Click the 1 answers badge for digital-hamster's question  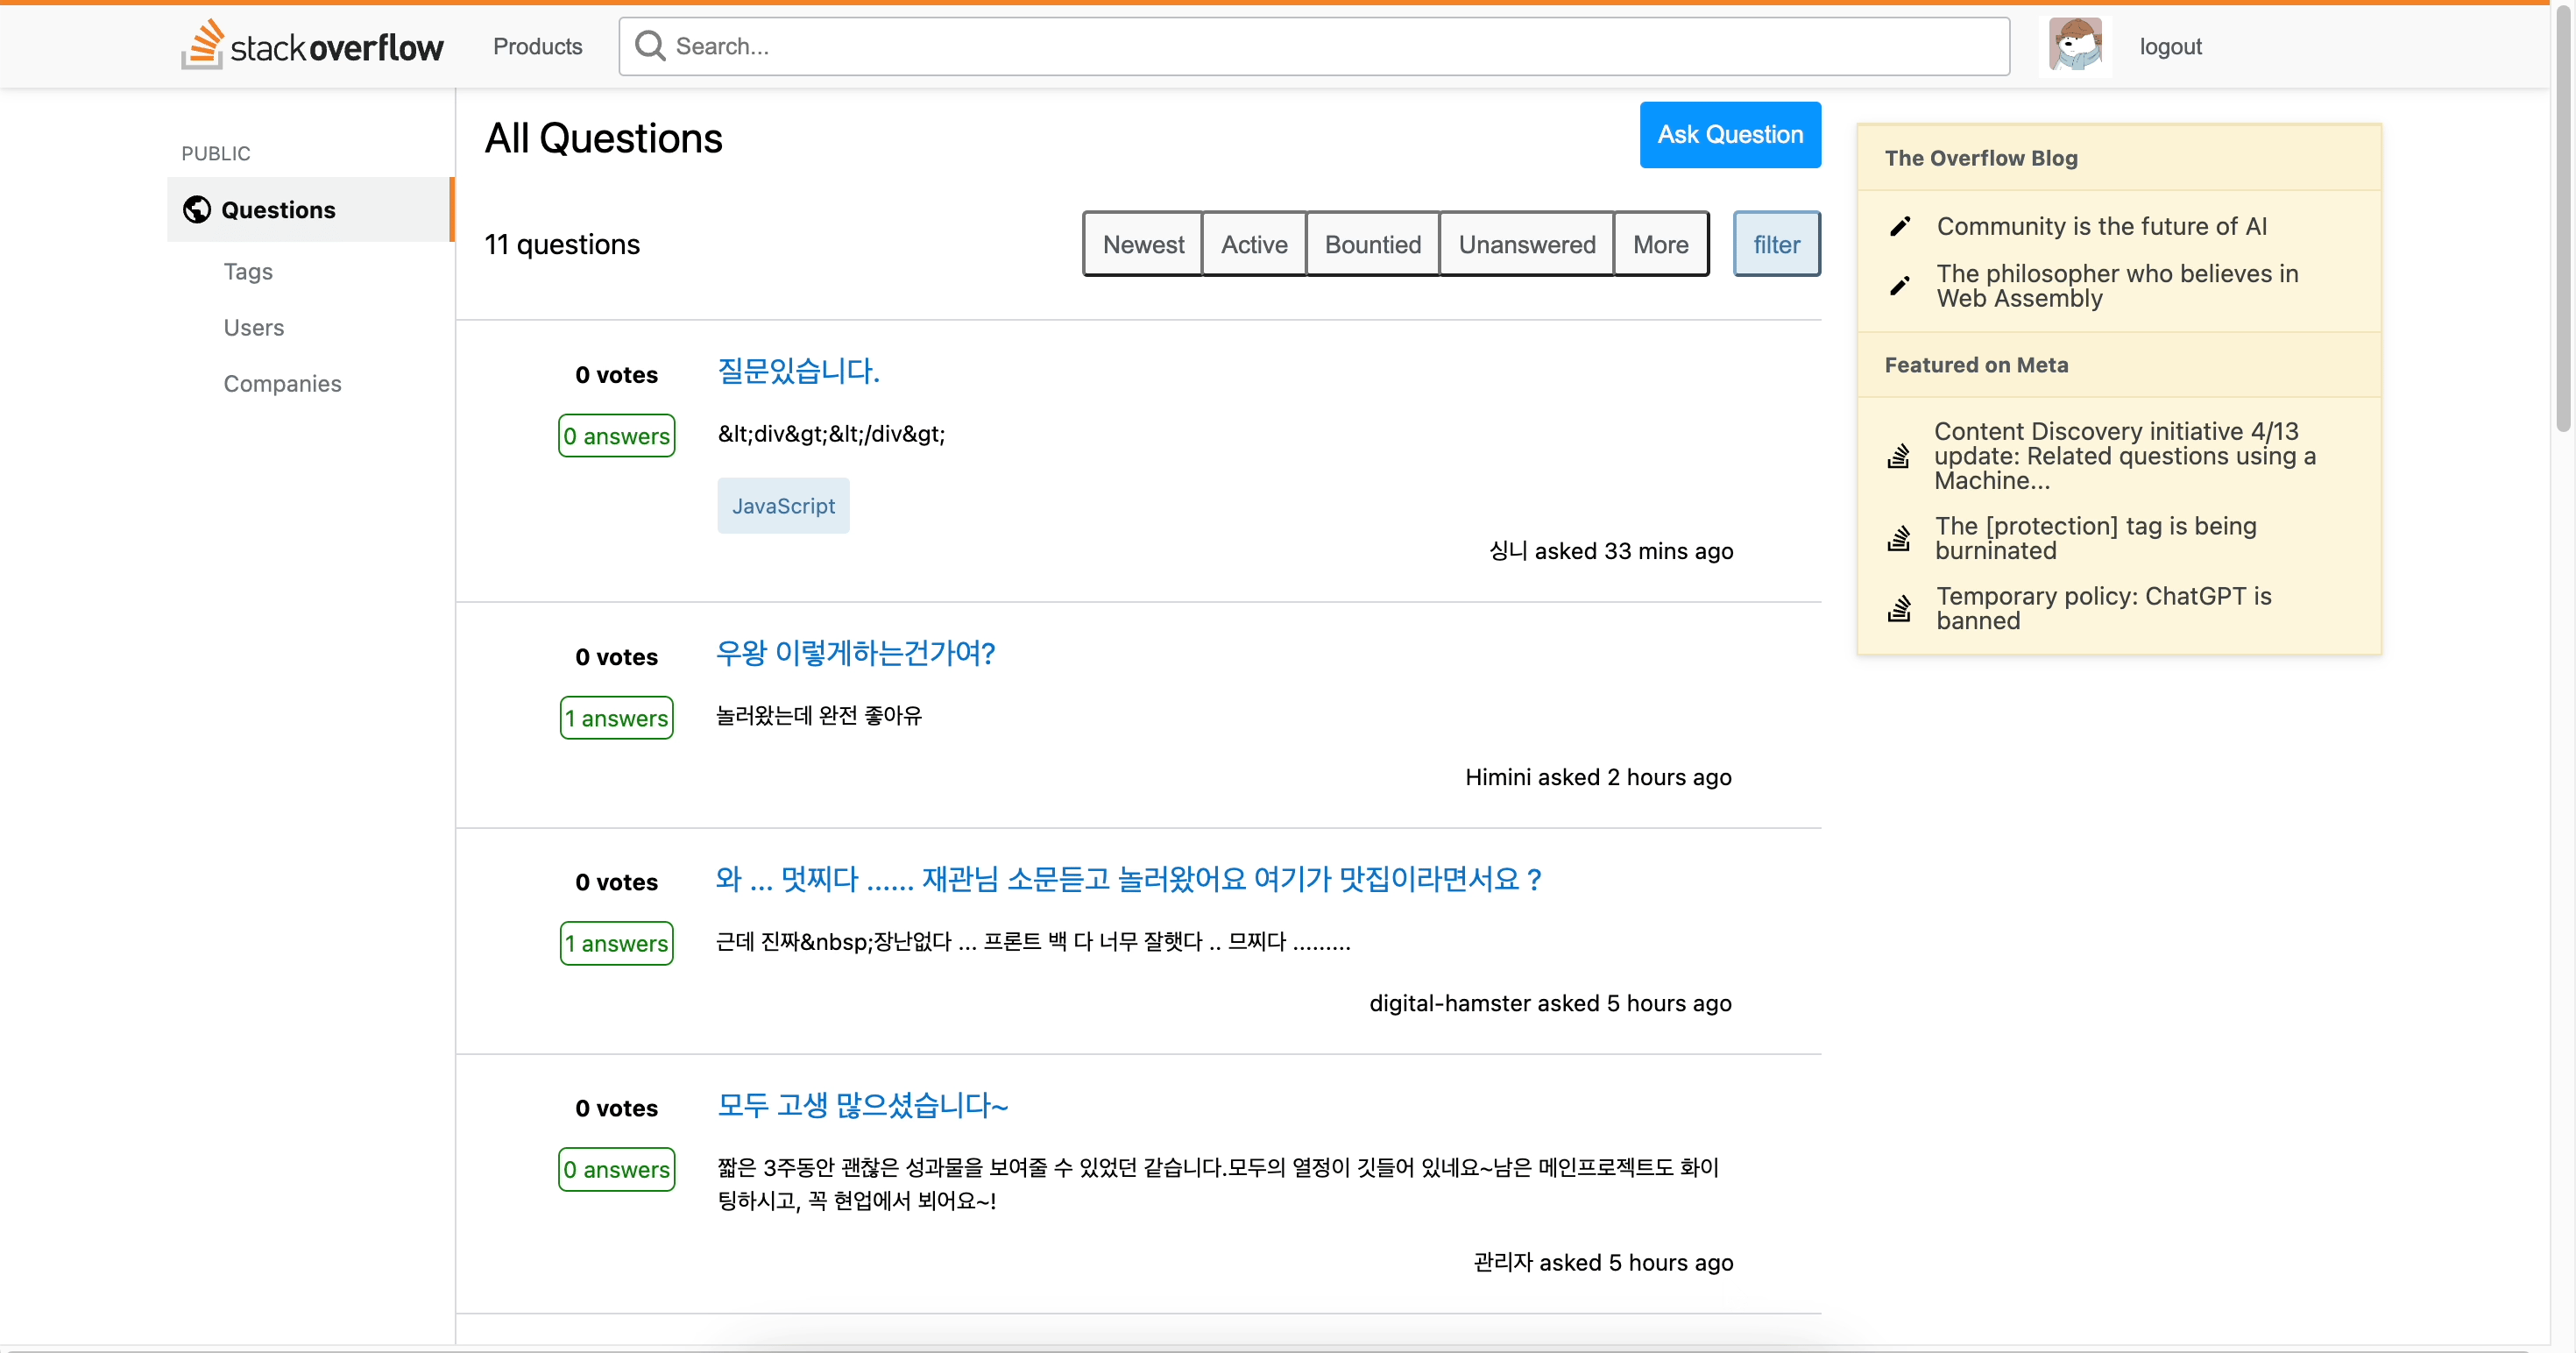point(616,943)
